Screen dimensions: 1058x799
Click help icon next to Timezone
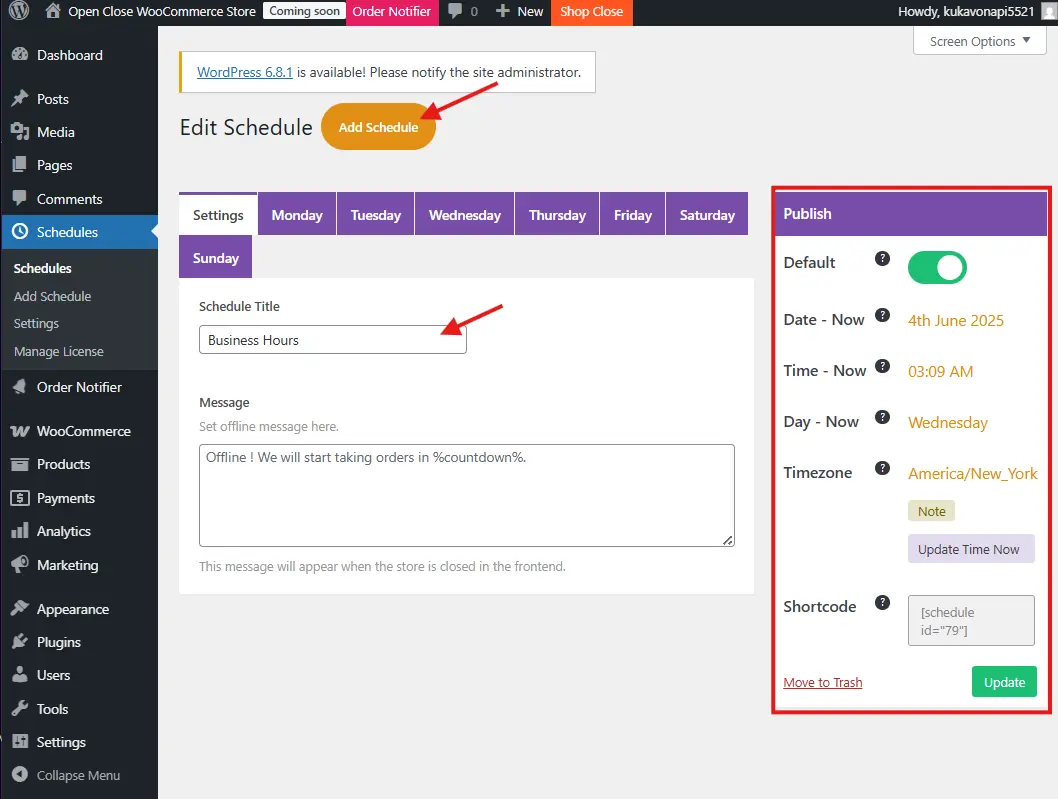[883, 468]
